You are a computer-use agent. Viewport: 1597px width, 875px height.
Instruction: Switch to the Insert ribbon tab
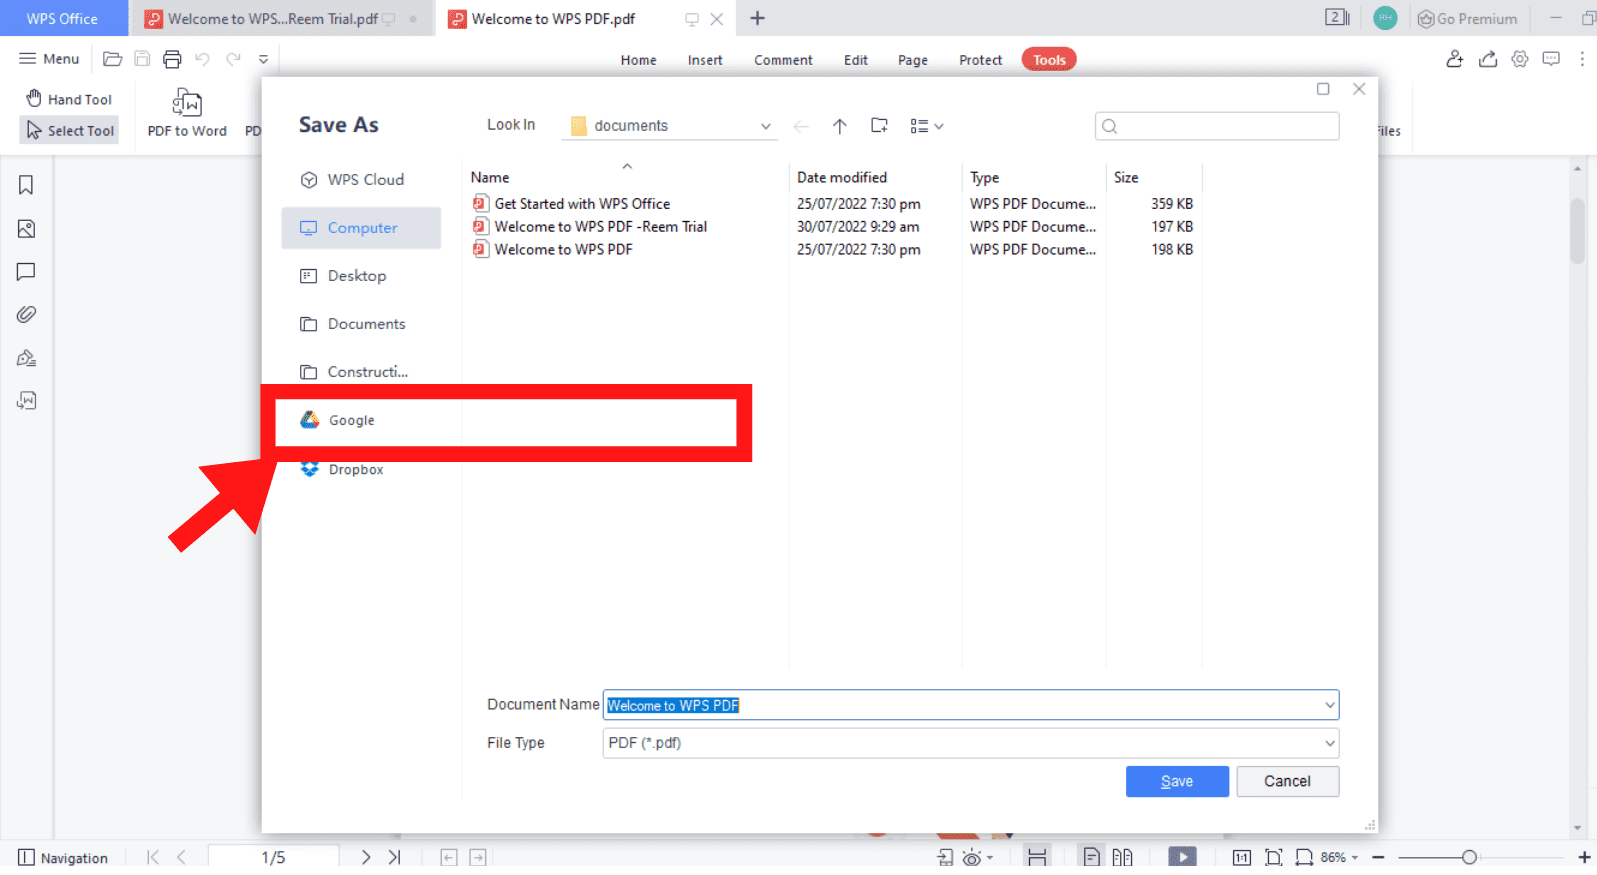coord(705,60)
